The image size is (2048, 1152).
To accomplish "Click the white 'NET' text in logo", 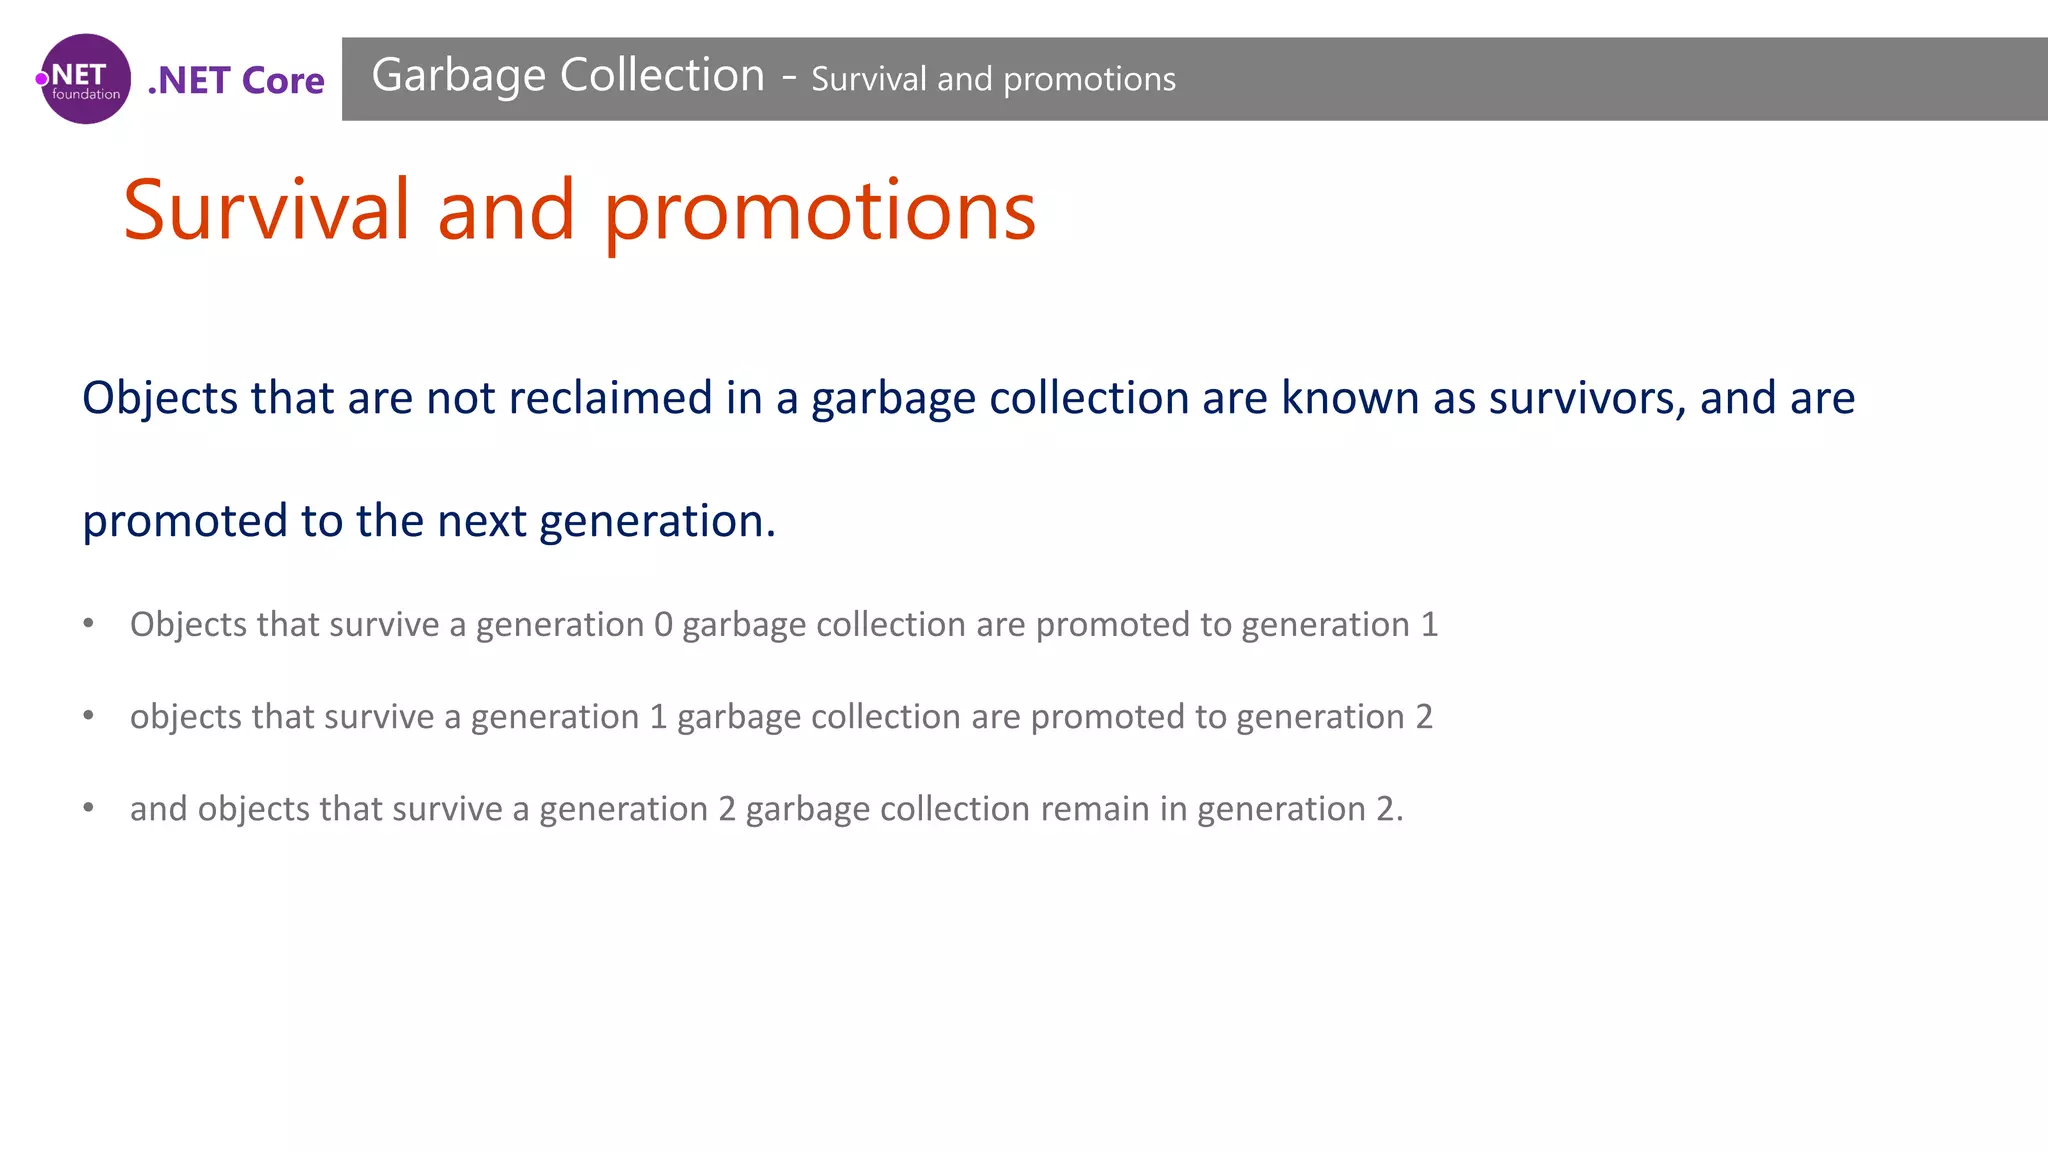I will click(79, 75).
